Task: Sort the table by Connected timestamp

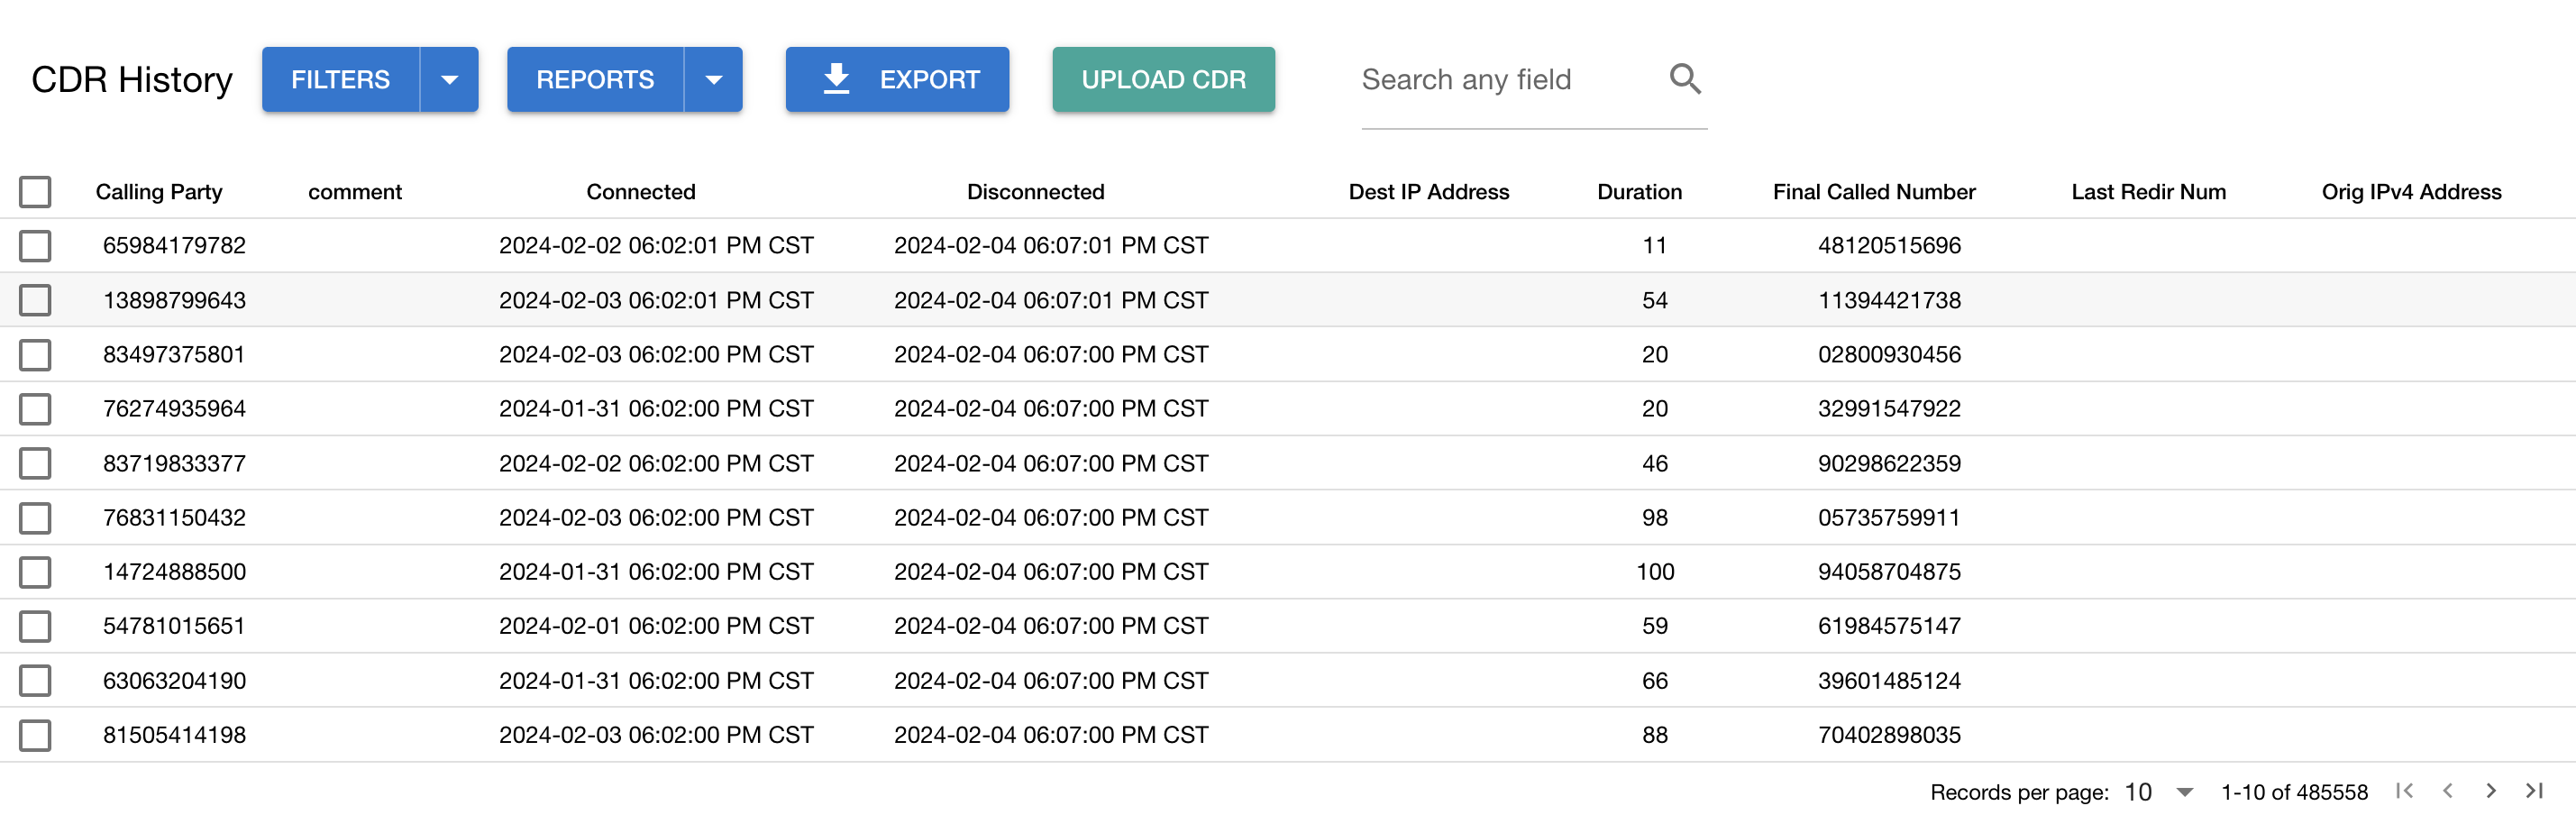Action: [640, 191]
